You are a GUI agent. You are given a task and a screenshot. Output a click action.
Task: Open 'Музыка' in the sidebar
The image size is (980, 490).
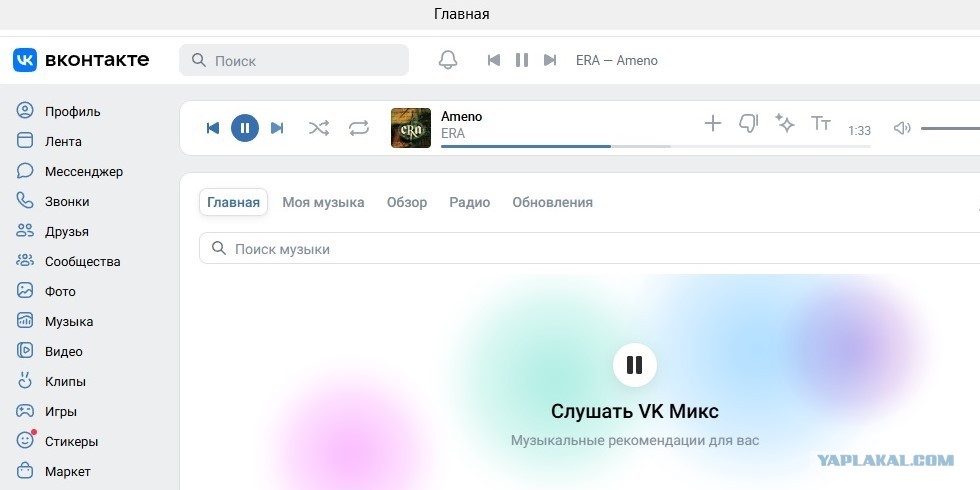point(54,321)
